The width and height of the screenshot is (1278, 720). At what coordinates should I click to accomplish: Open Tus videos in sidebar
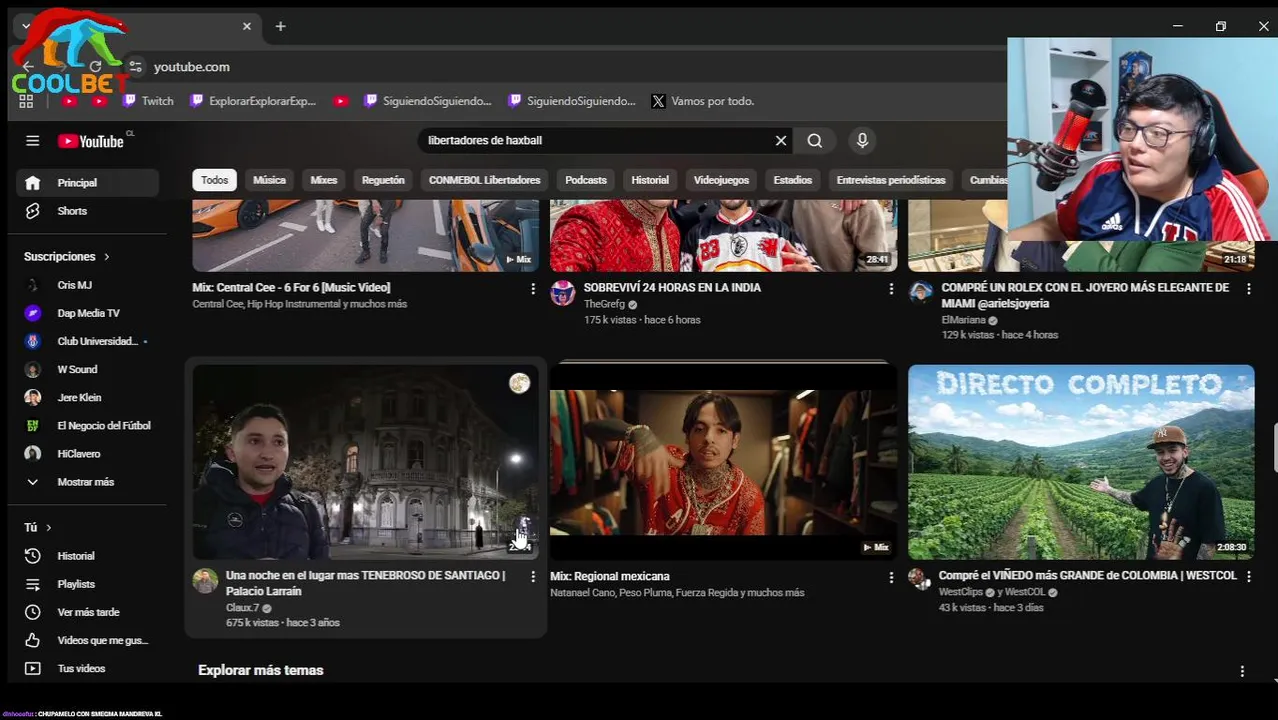(x=88, y=668)
